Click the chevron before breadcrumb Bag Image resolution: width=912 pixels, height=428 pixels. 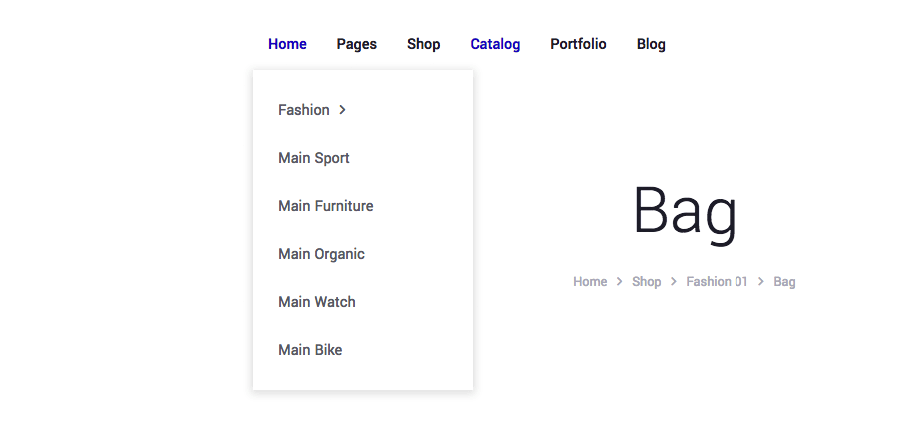coord(761,282)
